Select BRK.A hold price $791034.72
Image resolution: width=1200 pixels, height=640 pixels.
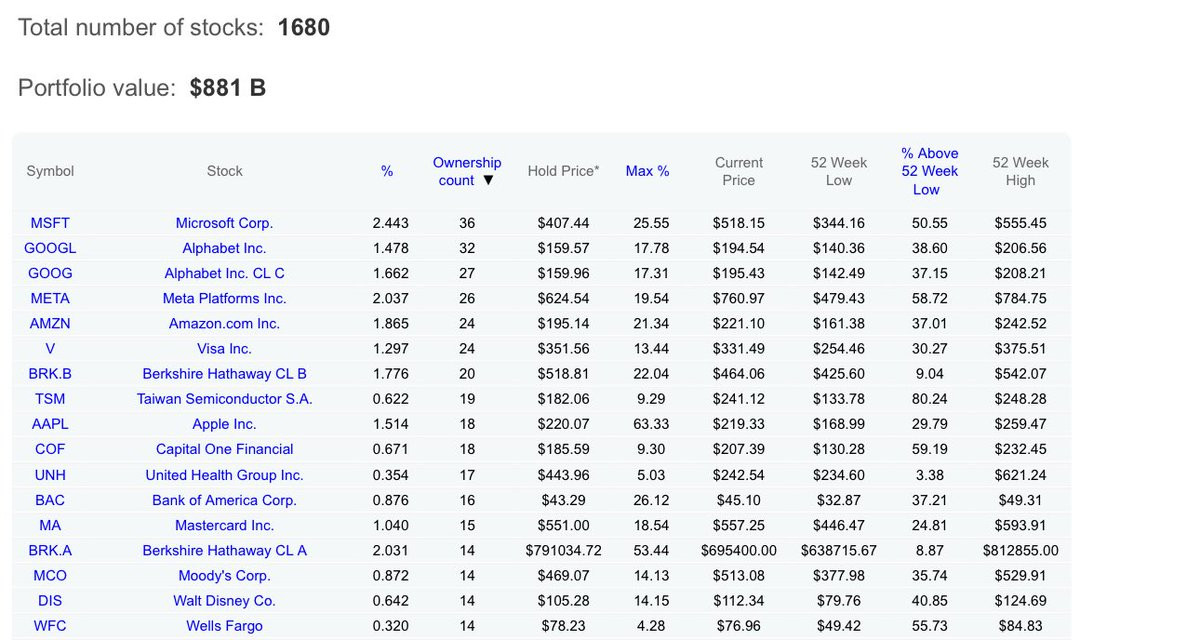[x=563, y=550]
